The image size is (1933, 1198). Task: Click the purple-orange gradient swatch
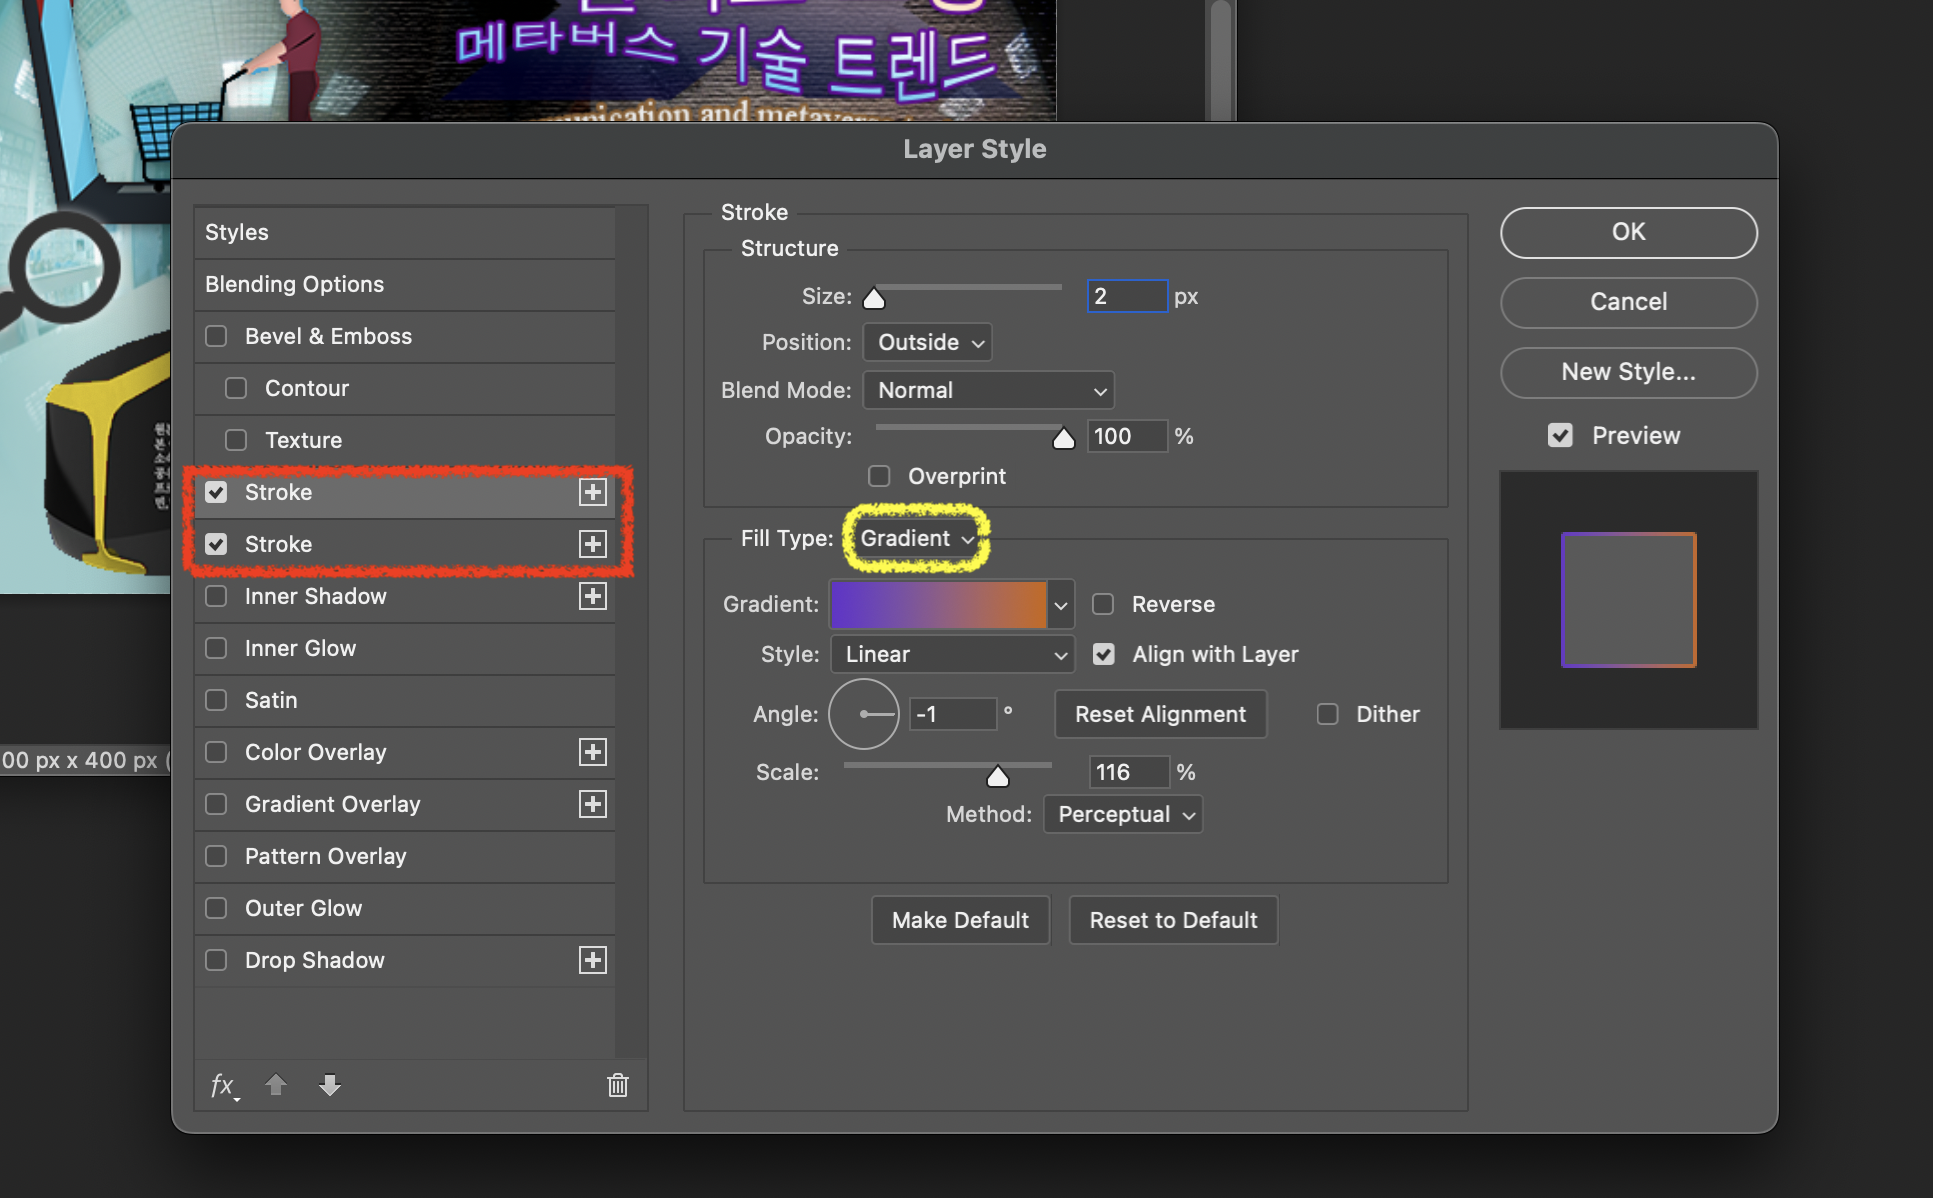click(938, 604)
